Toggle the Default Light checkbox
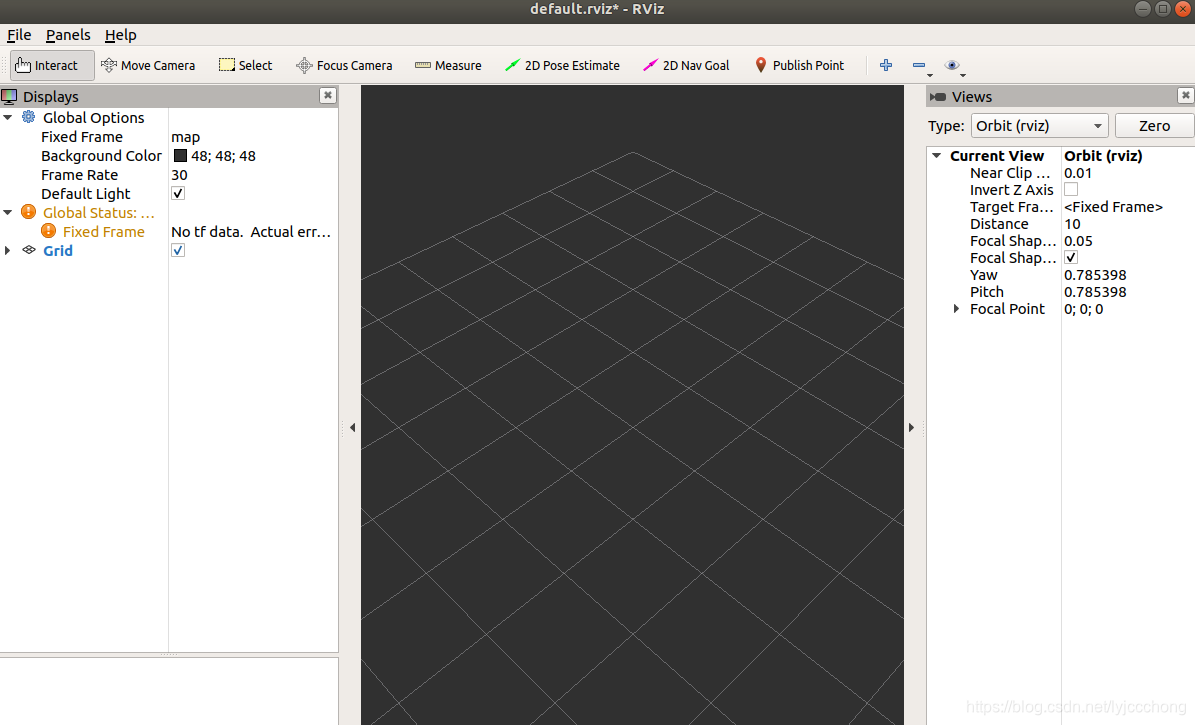 pyautogui.click(x=178, y=194)
